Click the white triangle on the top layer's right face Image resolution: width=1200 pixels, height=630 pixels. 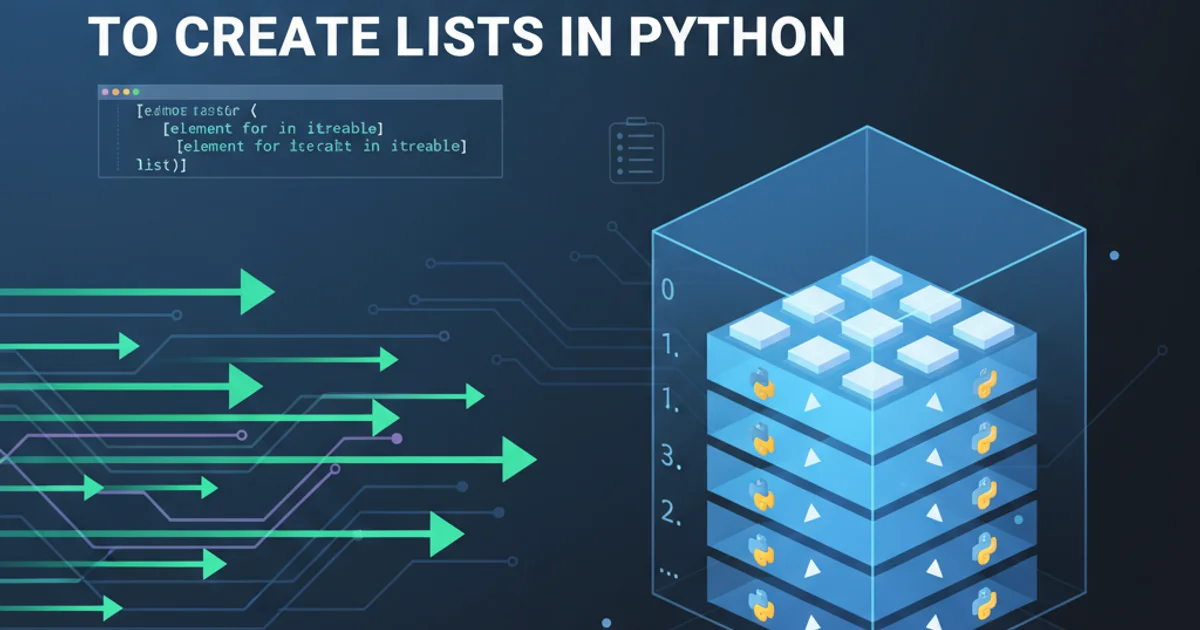click(x=934, y=402)
